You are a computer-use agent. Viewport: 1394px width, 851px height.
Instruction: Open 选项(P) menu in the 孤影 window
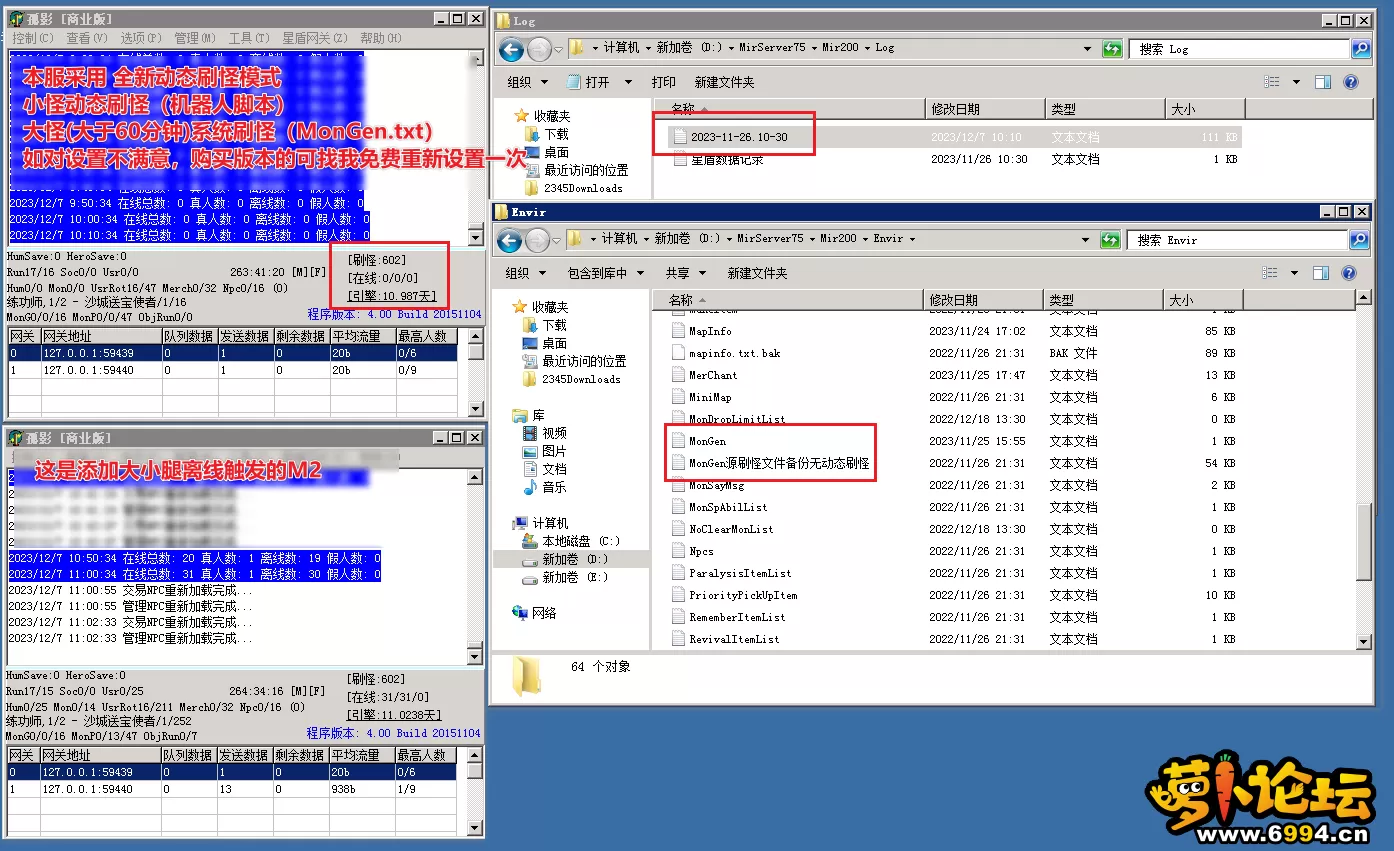(140, 38)
